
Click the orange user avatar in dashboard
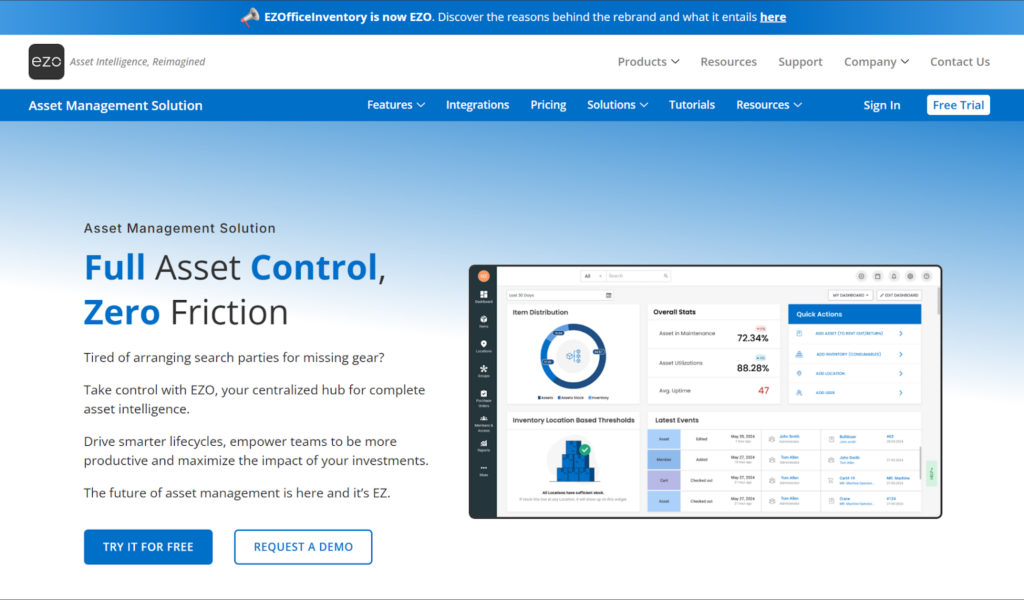484,276
